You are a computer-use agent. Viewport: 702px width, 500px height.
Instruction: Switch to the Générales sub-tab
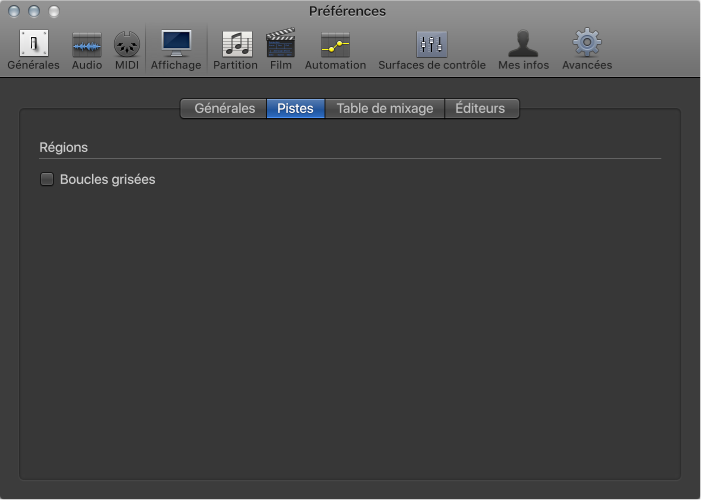(224, 108)
